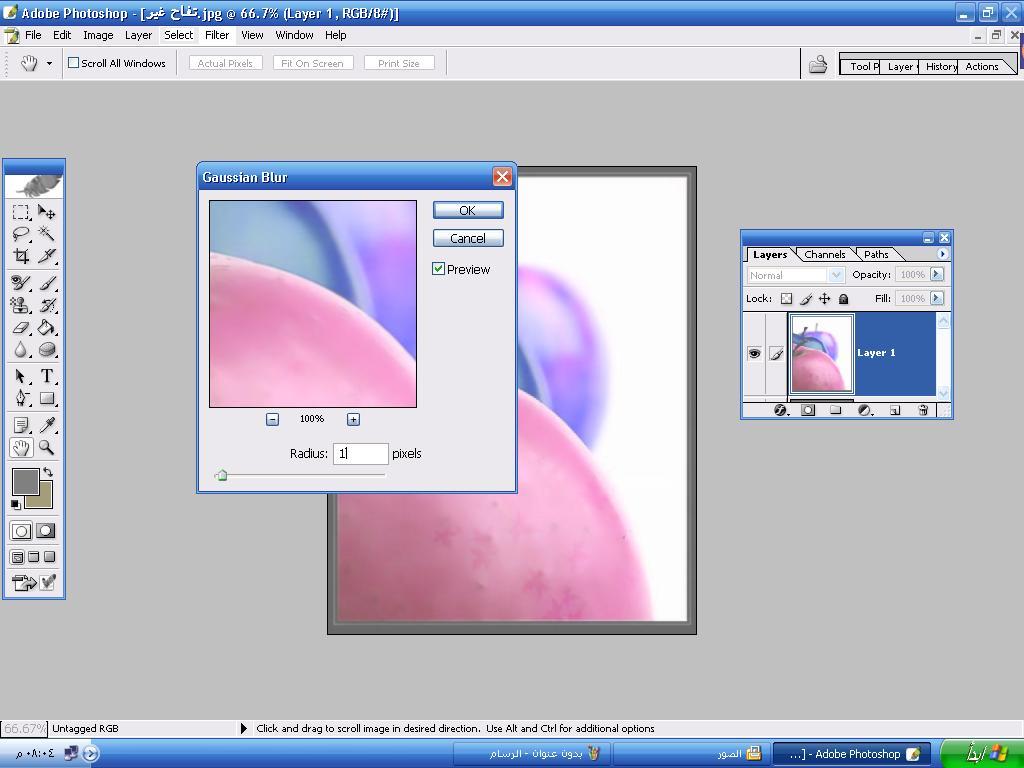
Task: Toggle the Preview checkbox in Gaussian Blur
Action: click(x=438, y=269)
